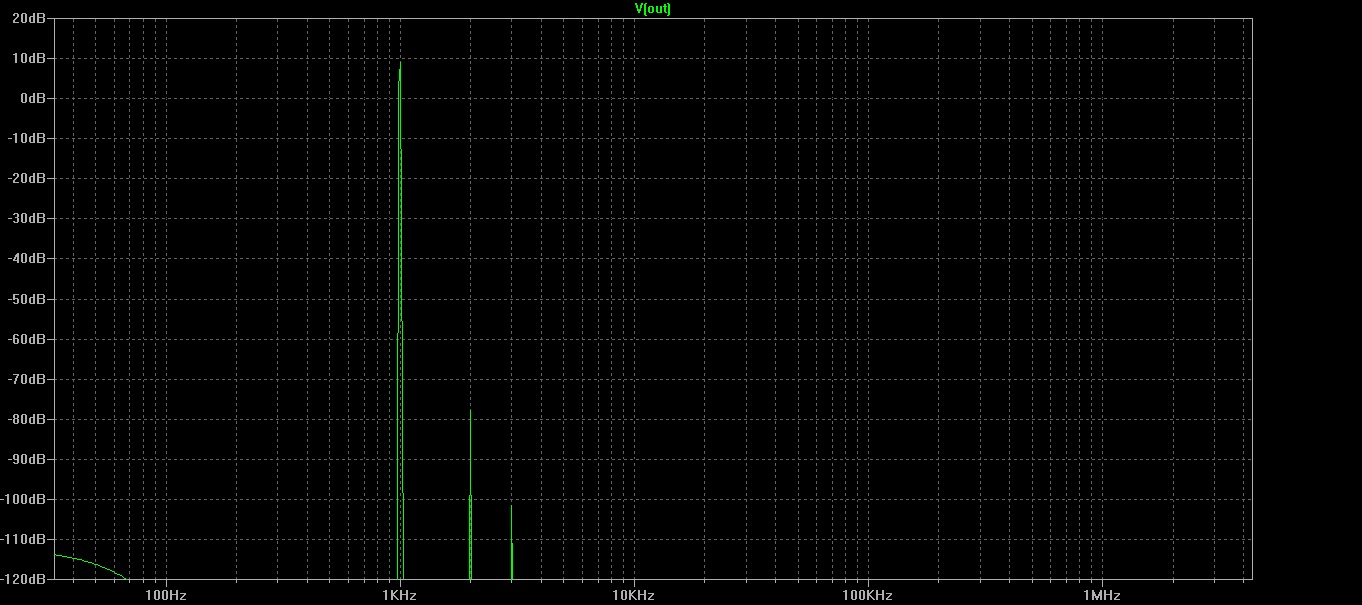This screenshot has width=1362, height=605.
Task: Click the 0dB axis label
Action: (35, 98)
